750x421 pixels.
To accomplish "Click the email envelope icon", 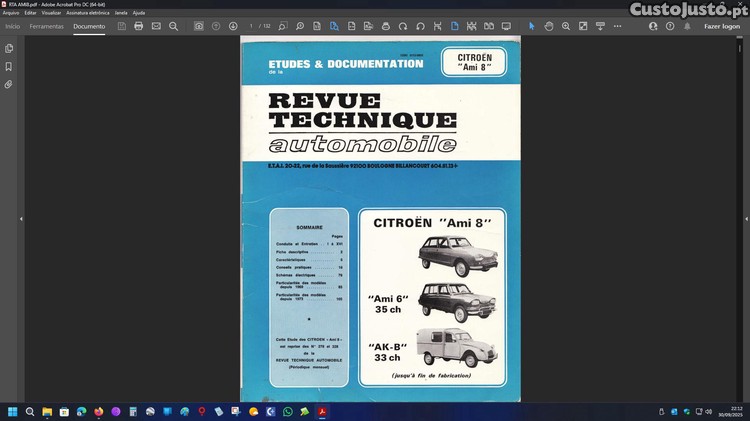I will pyautogui.click(x=156, y=26).
